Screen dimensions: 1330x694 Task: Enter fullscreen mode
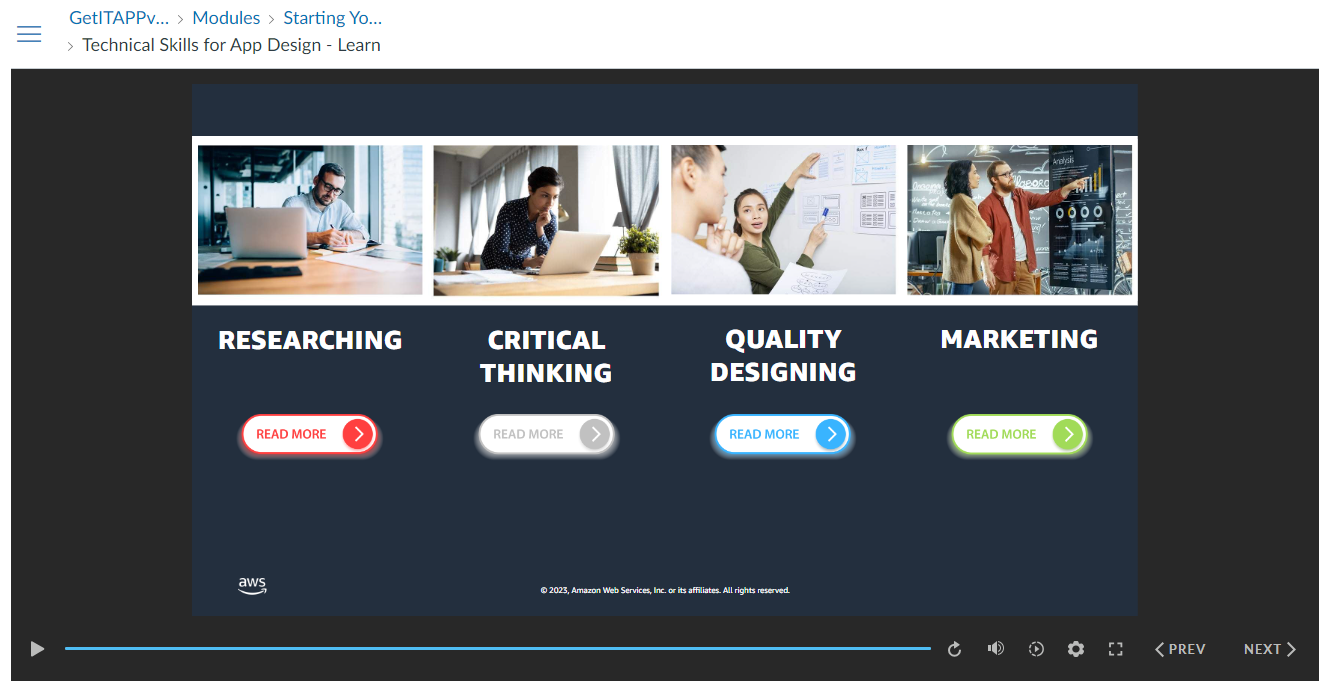1116,649
